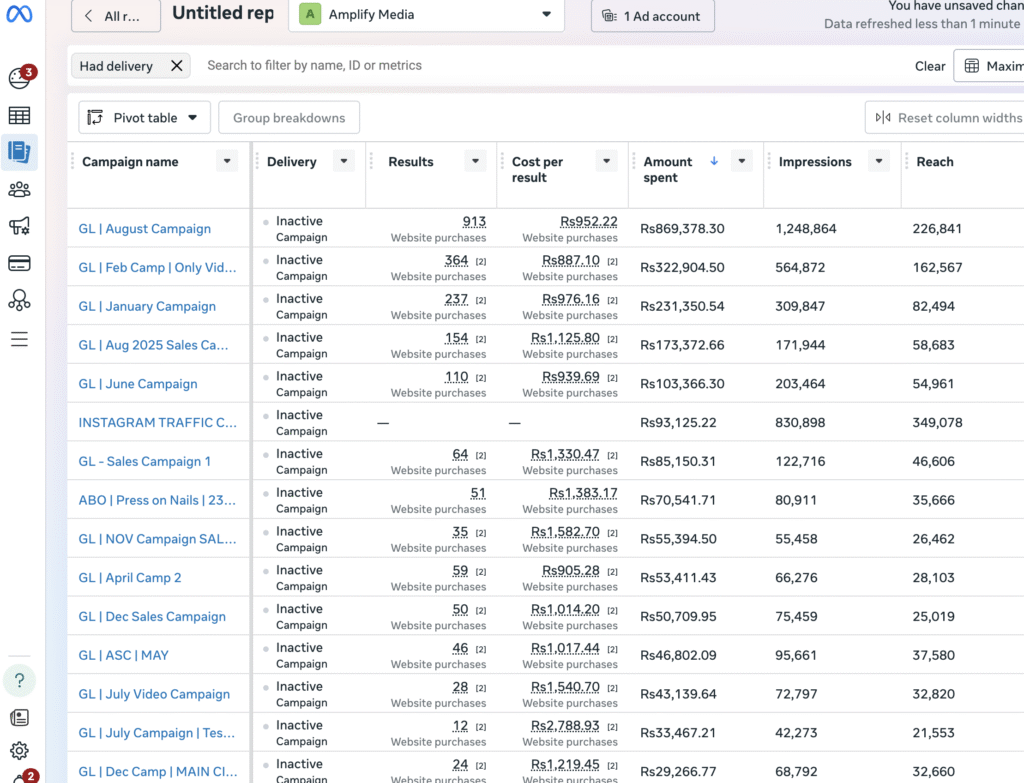The height and width of the screenshot is (783, 1024).
Task: Open the megaphone advertising settings icon
Action: [x=19, y=227]
